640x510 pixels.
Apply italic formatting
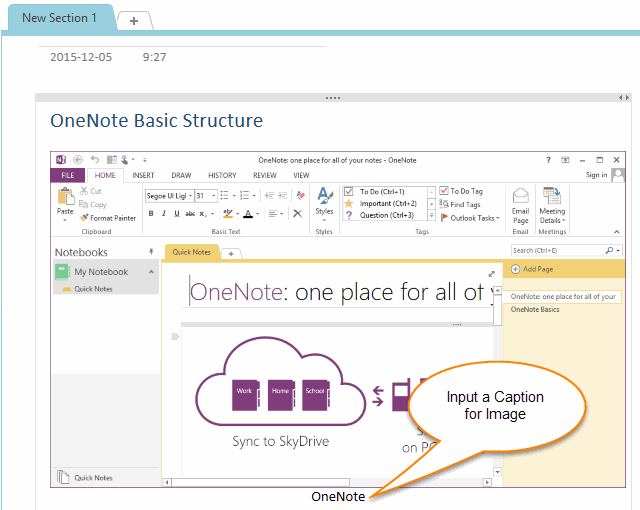click(164, 213)
